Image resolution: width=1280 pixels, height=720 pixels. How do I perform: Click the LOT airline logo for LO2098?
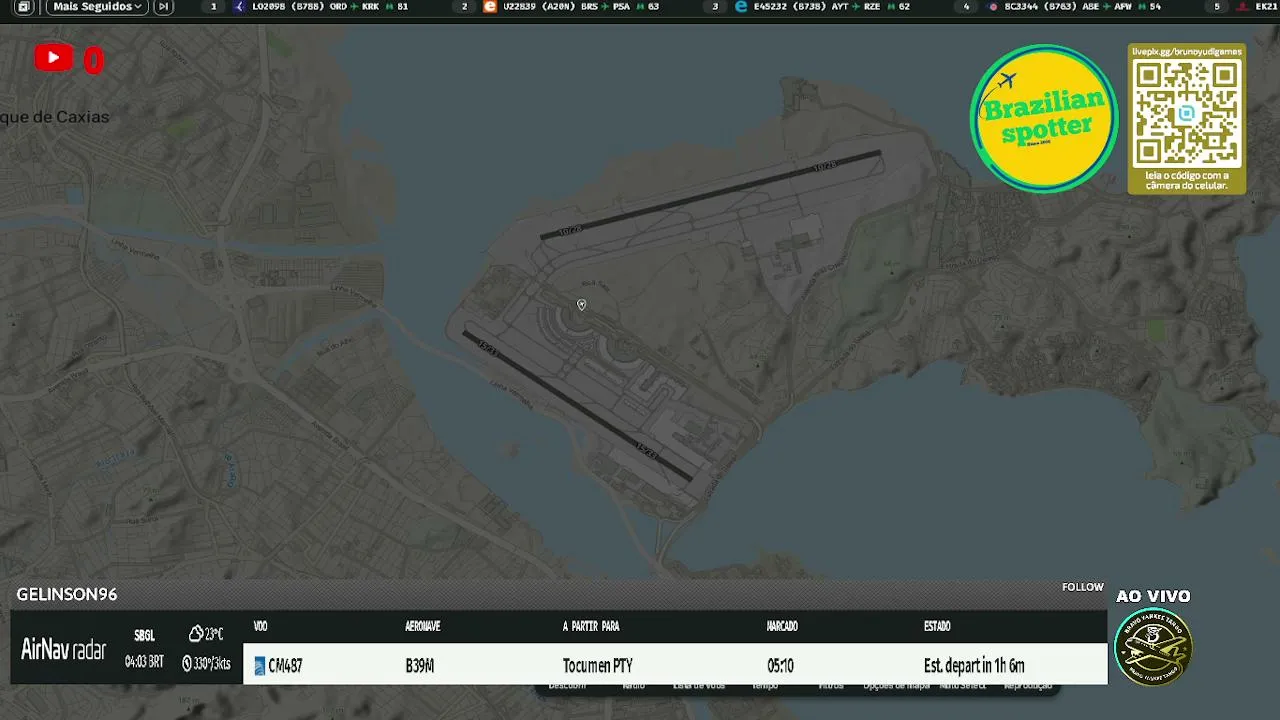click(238, 7)
